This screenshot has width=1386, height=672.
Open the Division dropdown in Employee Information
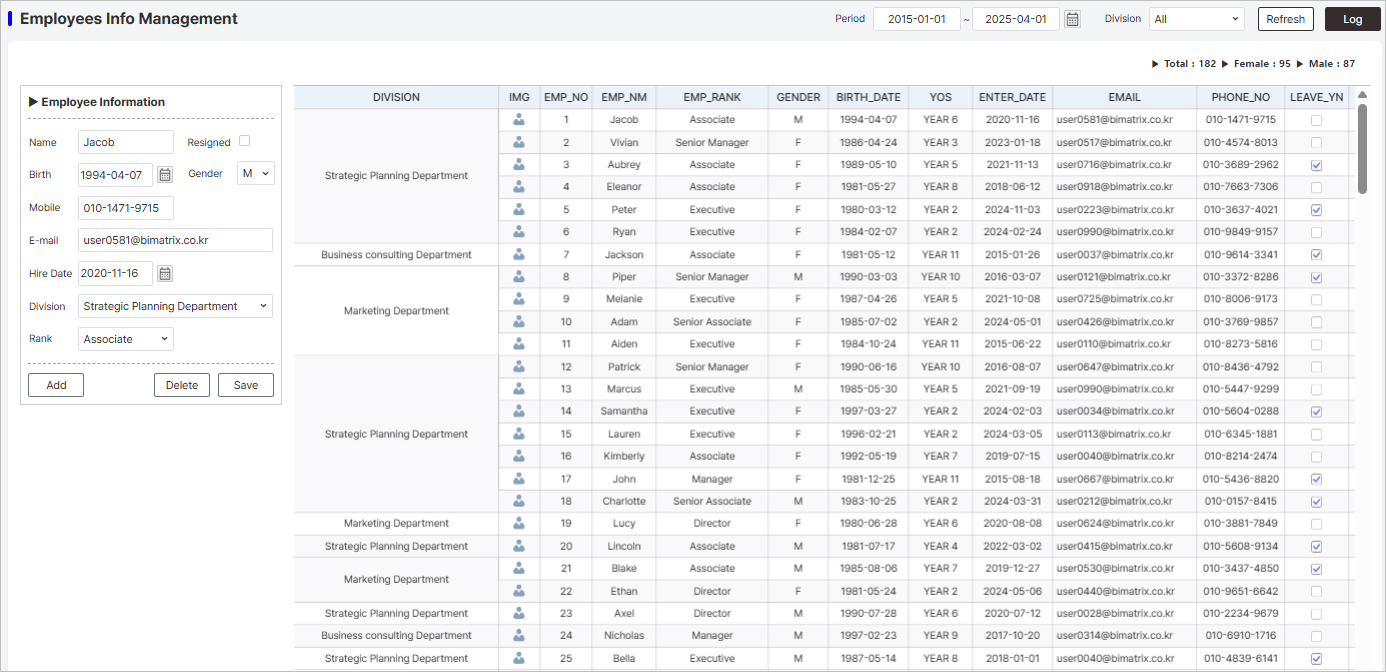click(175, 306)
